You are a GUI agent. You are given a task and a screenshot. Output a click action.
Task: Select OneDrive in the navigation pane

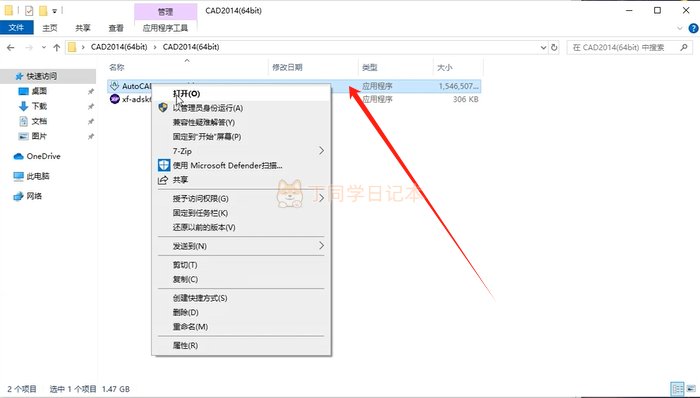click(43, 156)
